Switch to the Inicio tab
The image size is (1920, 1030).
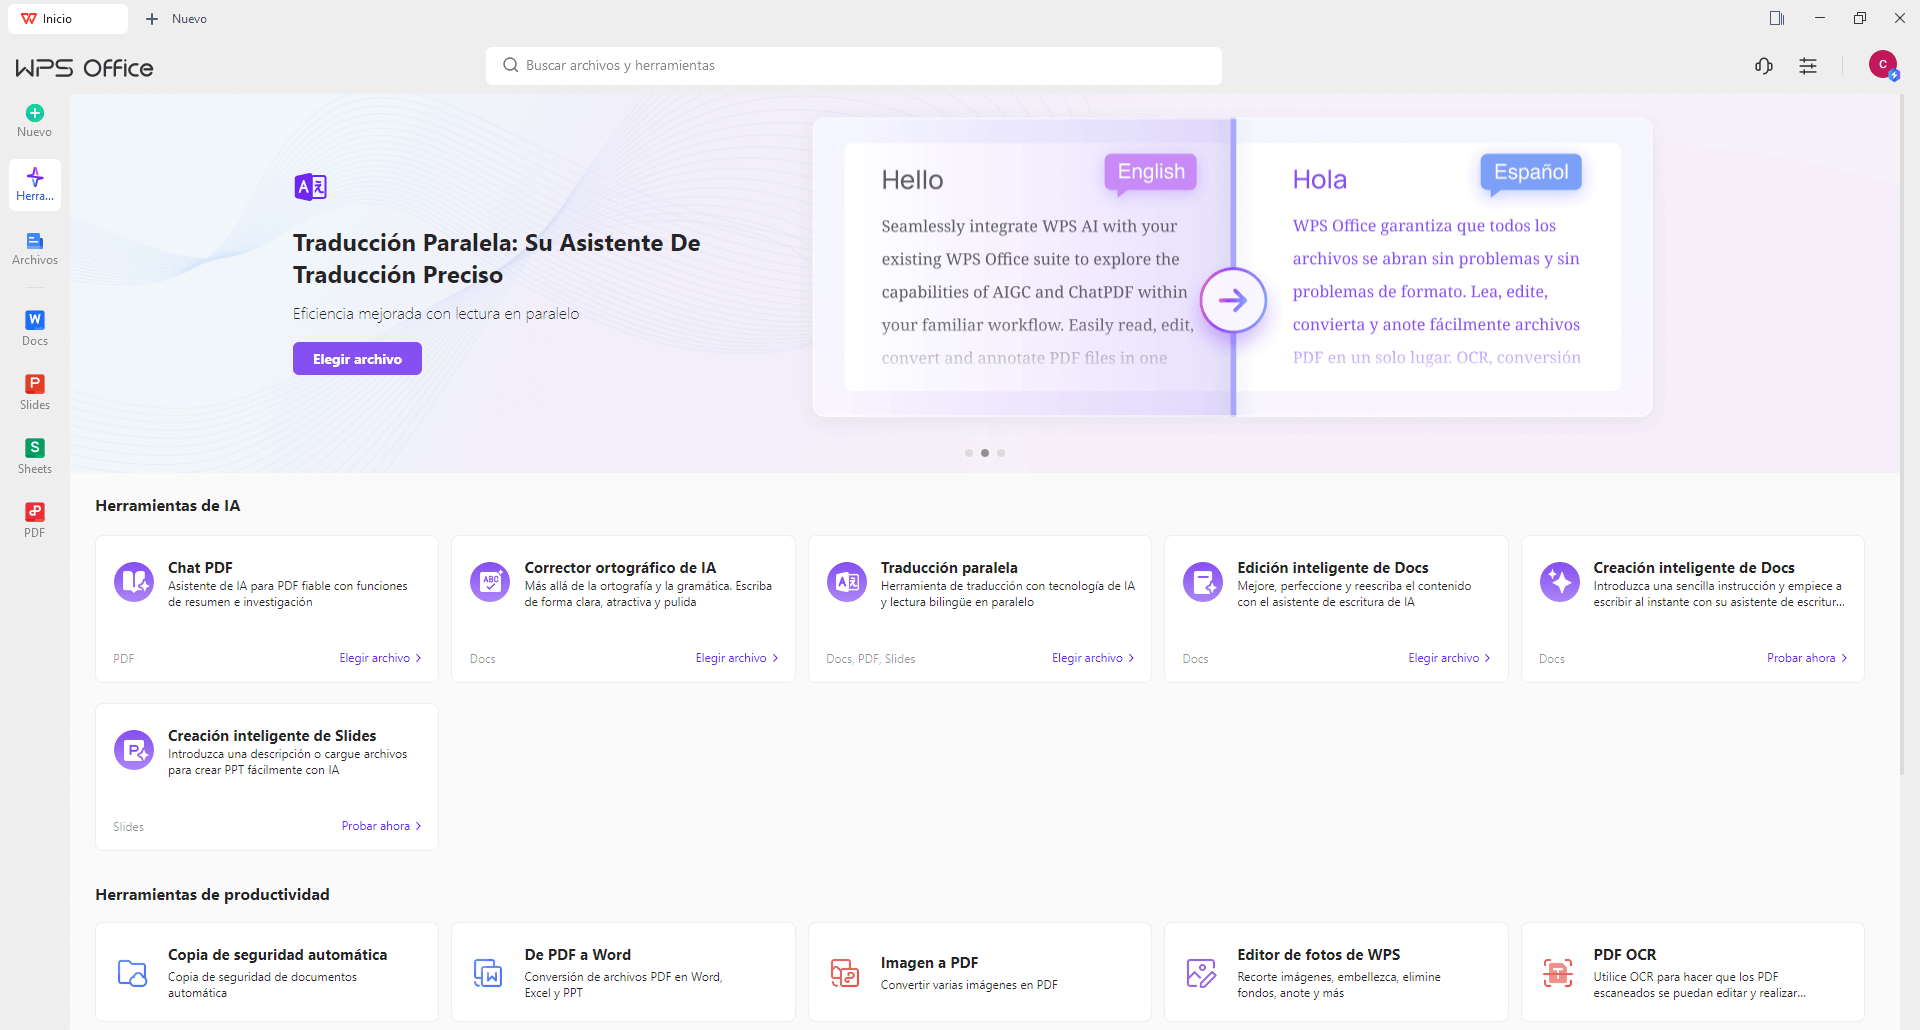(68, 19)
